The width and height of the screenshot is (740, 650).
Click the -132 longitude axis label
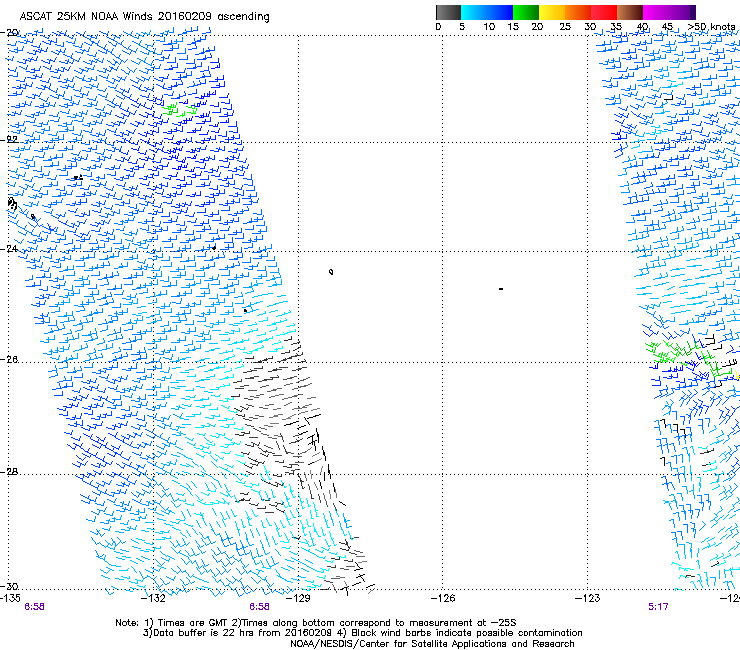(154, 599)
